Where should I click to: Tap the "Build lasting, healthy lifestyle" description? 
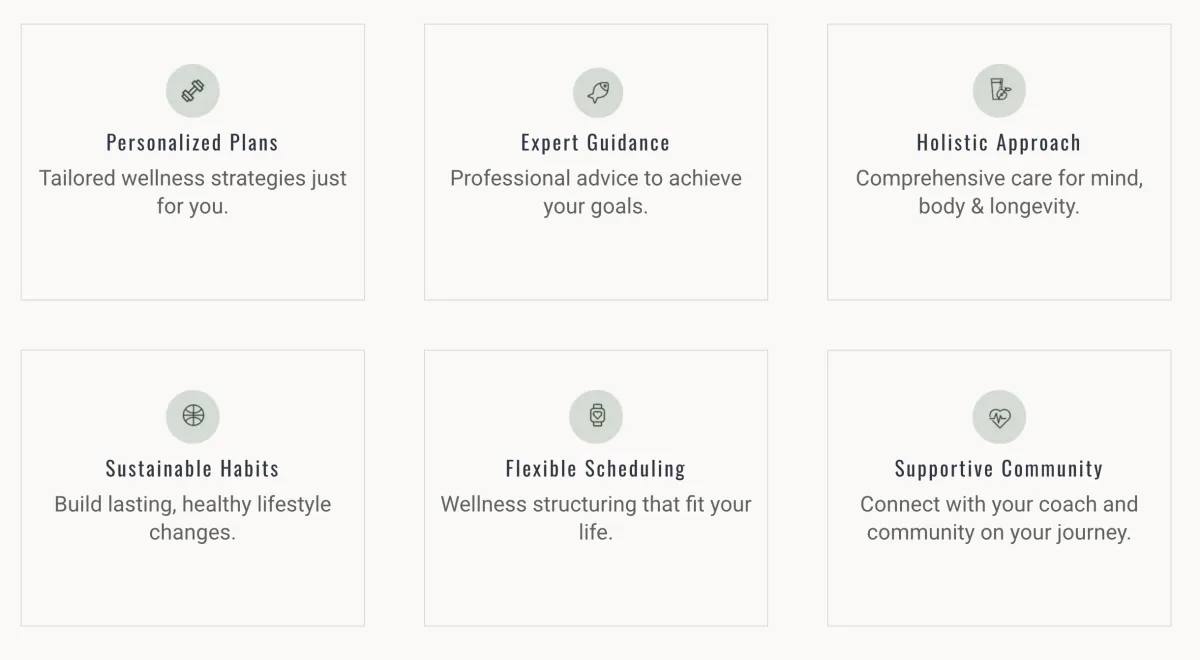click(193, 505)
